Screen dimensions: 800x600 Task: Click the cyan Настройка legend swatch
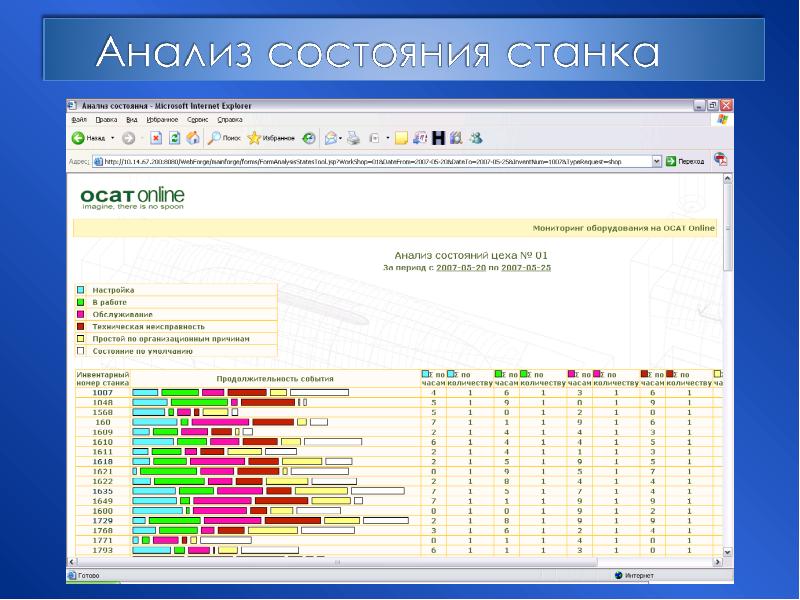81,290
